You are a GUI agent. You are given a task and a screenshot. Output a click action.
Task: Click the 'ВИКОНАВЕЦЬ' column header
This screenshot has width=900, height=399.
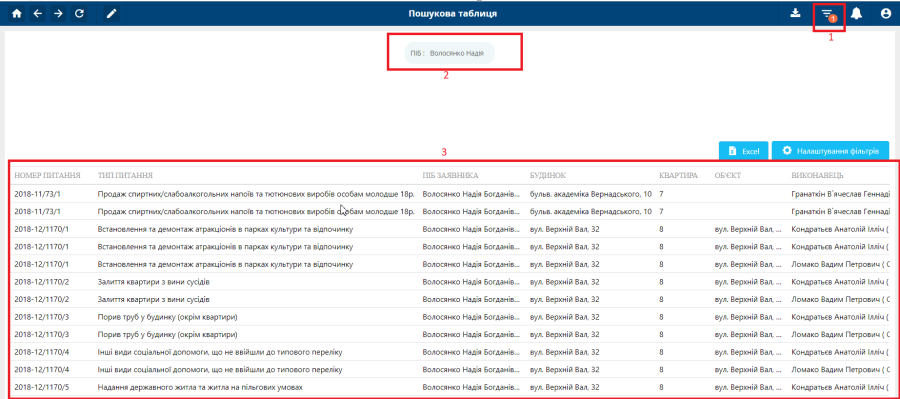817,175
